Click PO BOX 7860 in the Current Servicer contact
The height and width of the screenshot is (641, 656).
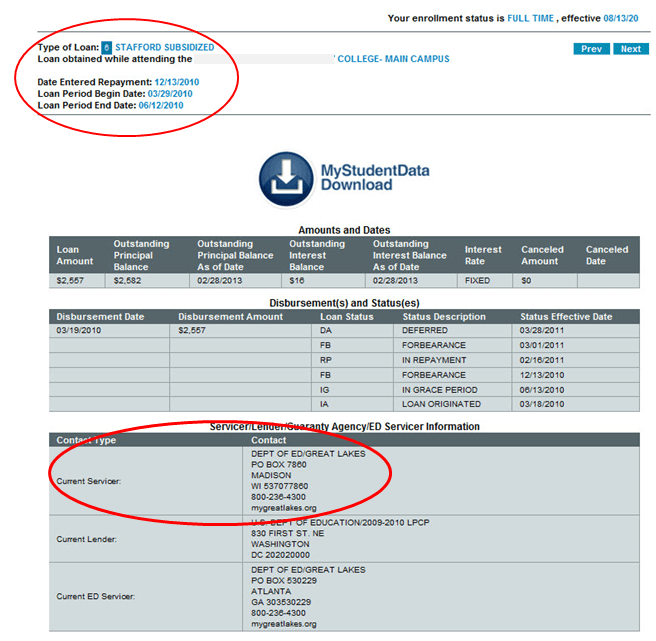coord(279,465)
